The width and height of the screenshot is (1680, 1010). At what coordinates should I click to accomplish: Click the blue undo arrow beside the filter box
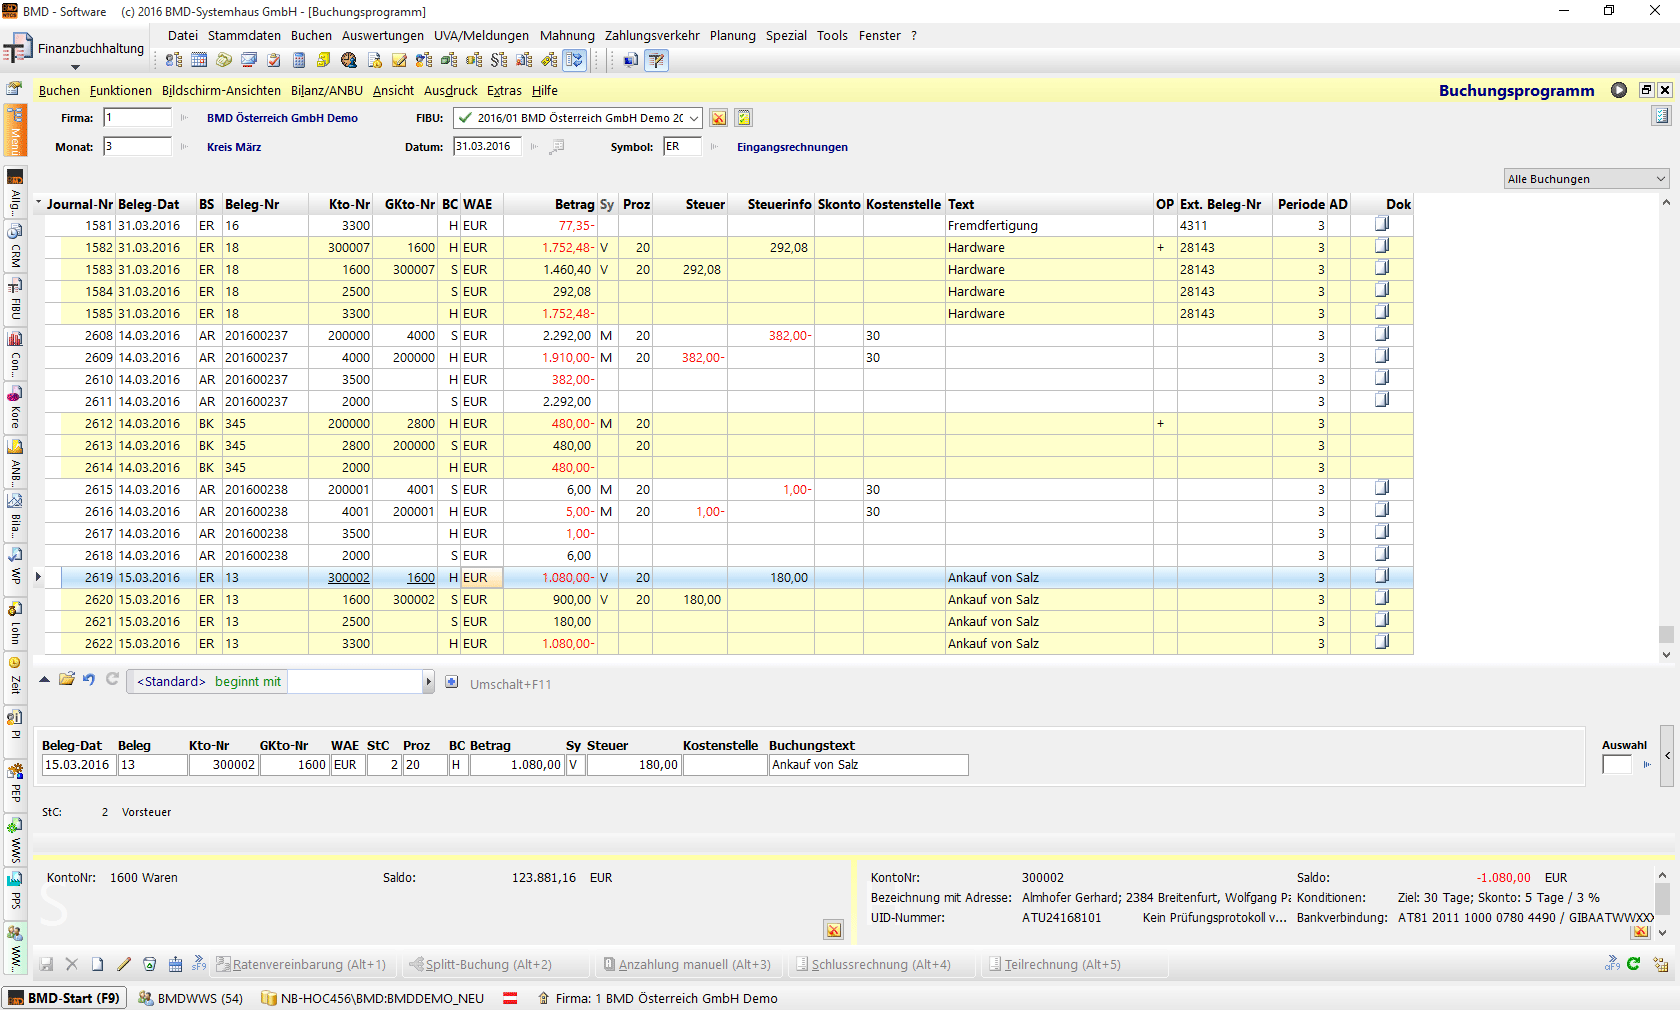tap(89, 680)
